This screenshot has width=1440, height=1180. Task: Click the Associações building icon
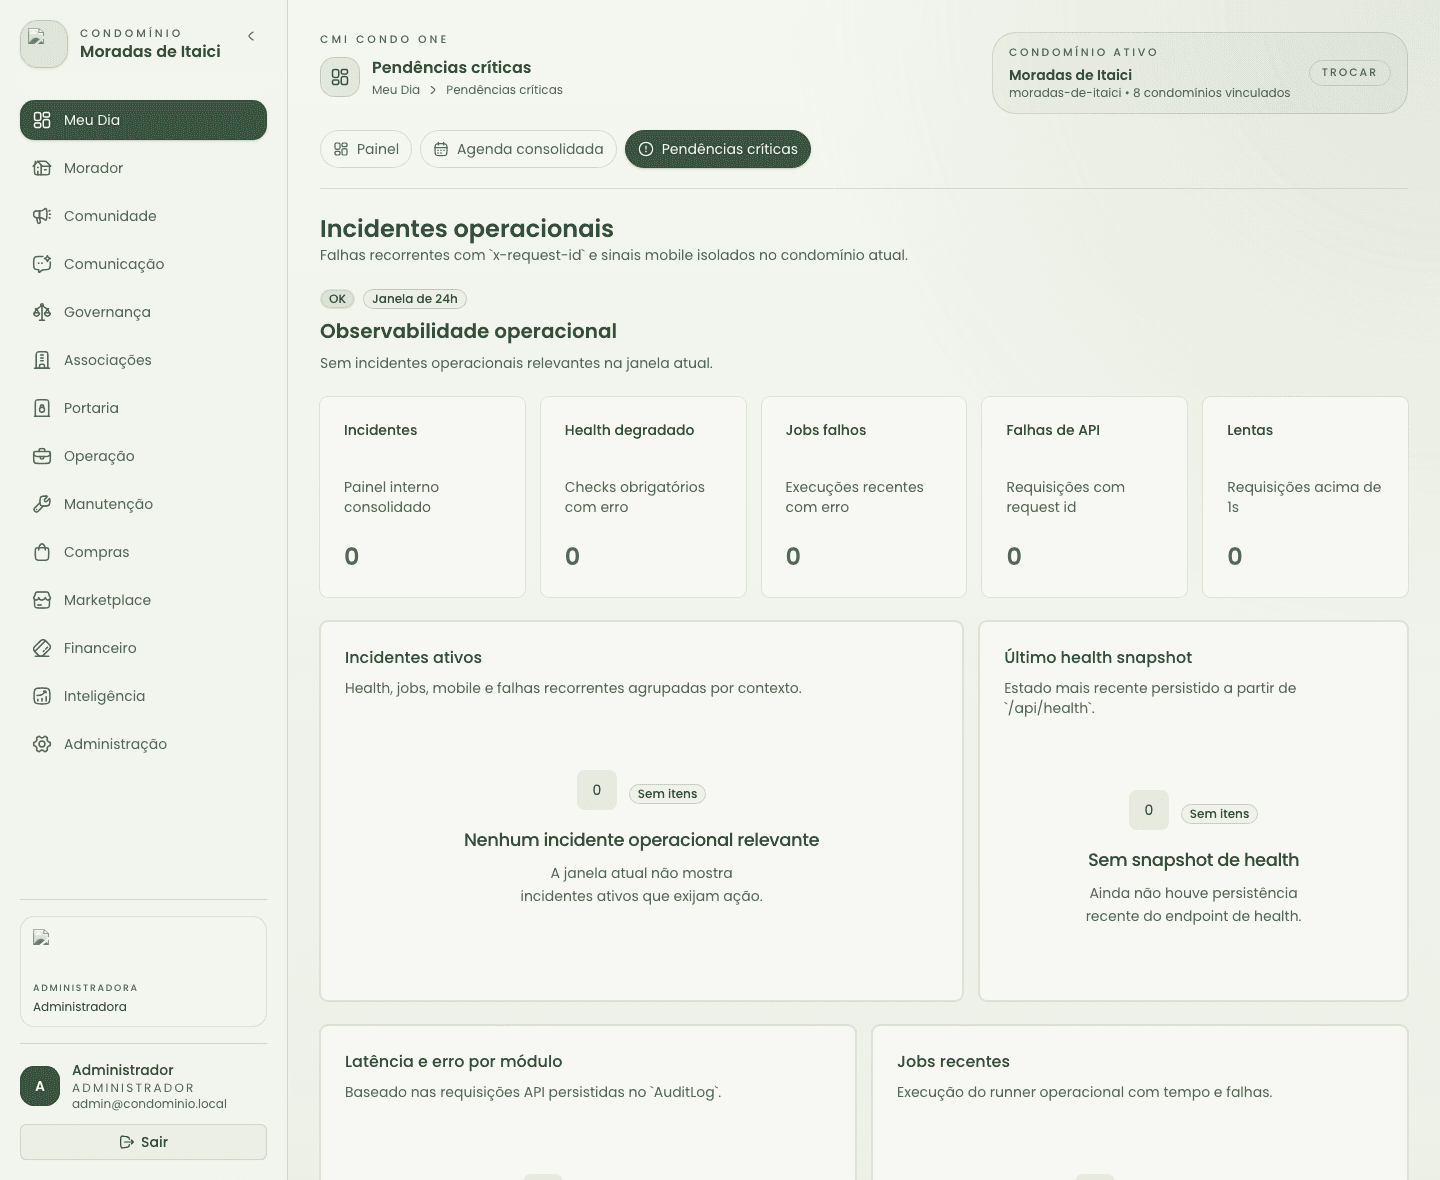click(42, 360)
